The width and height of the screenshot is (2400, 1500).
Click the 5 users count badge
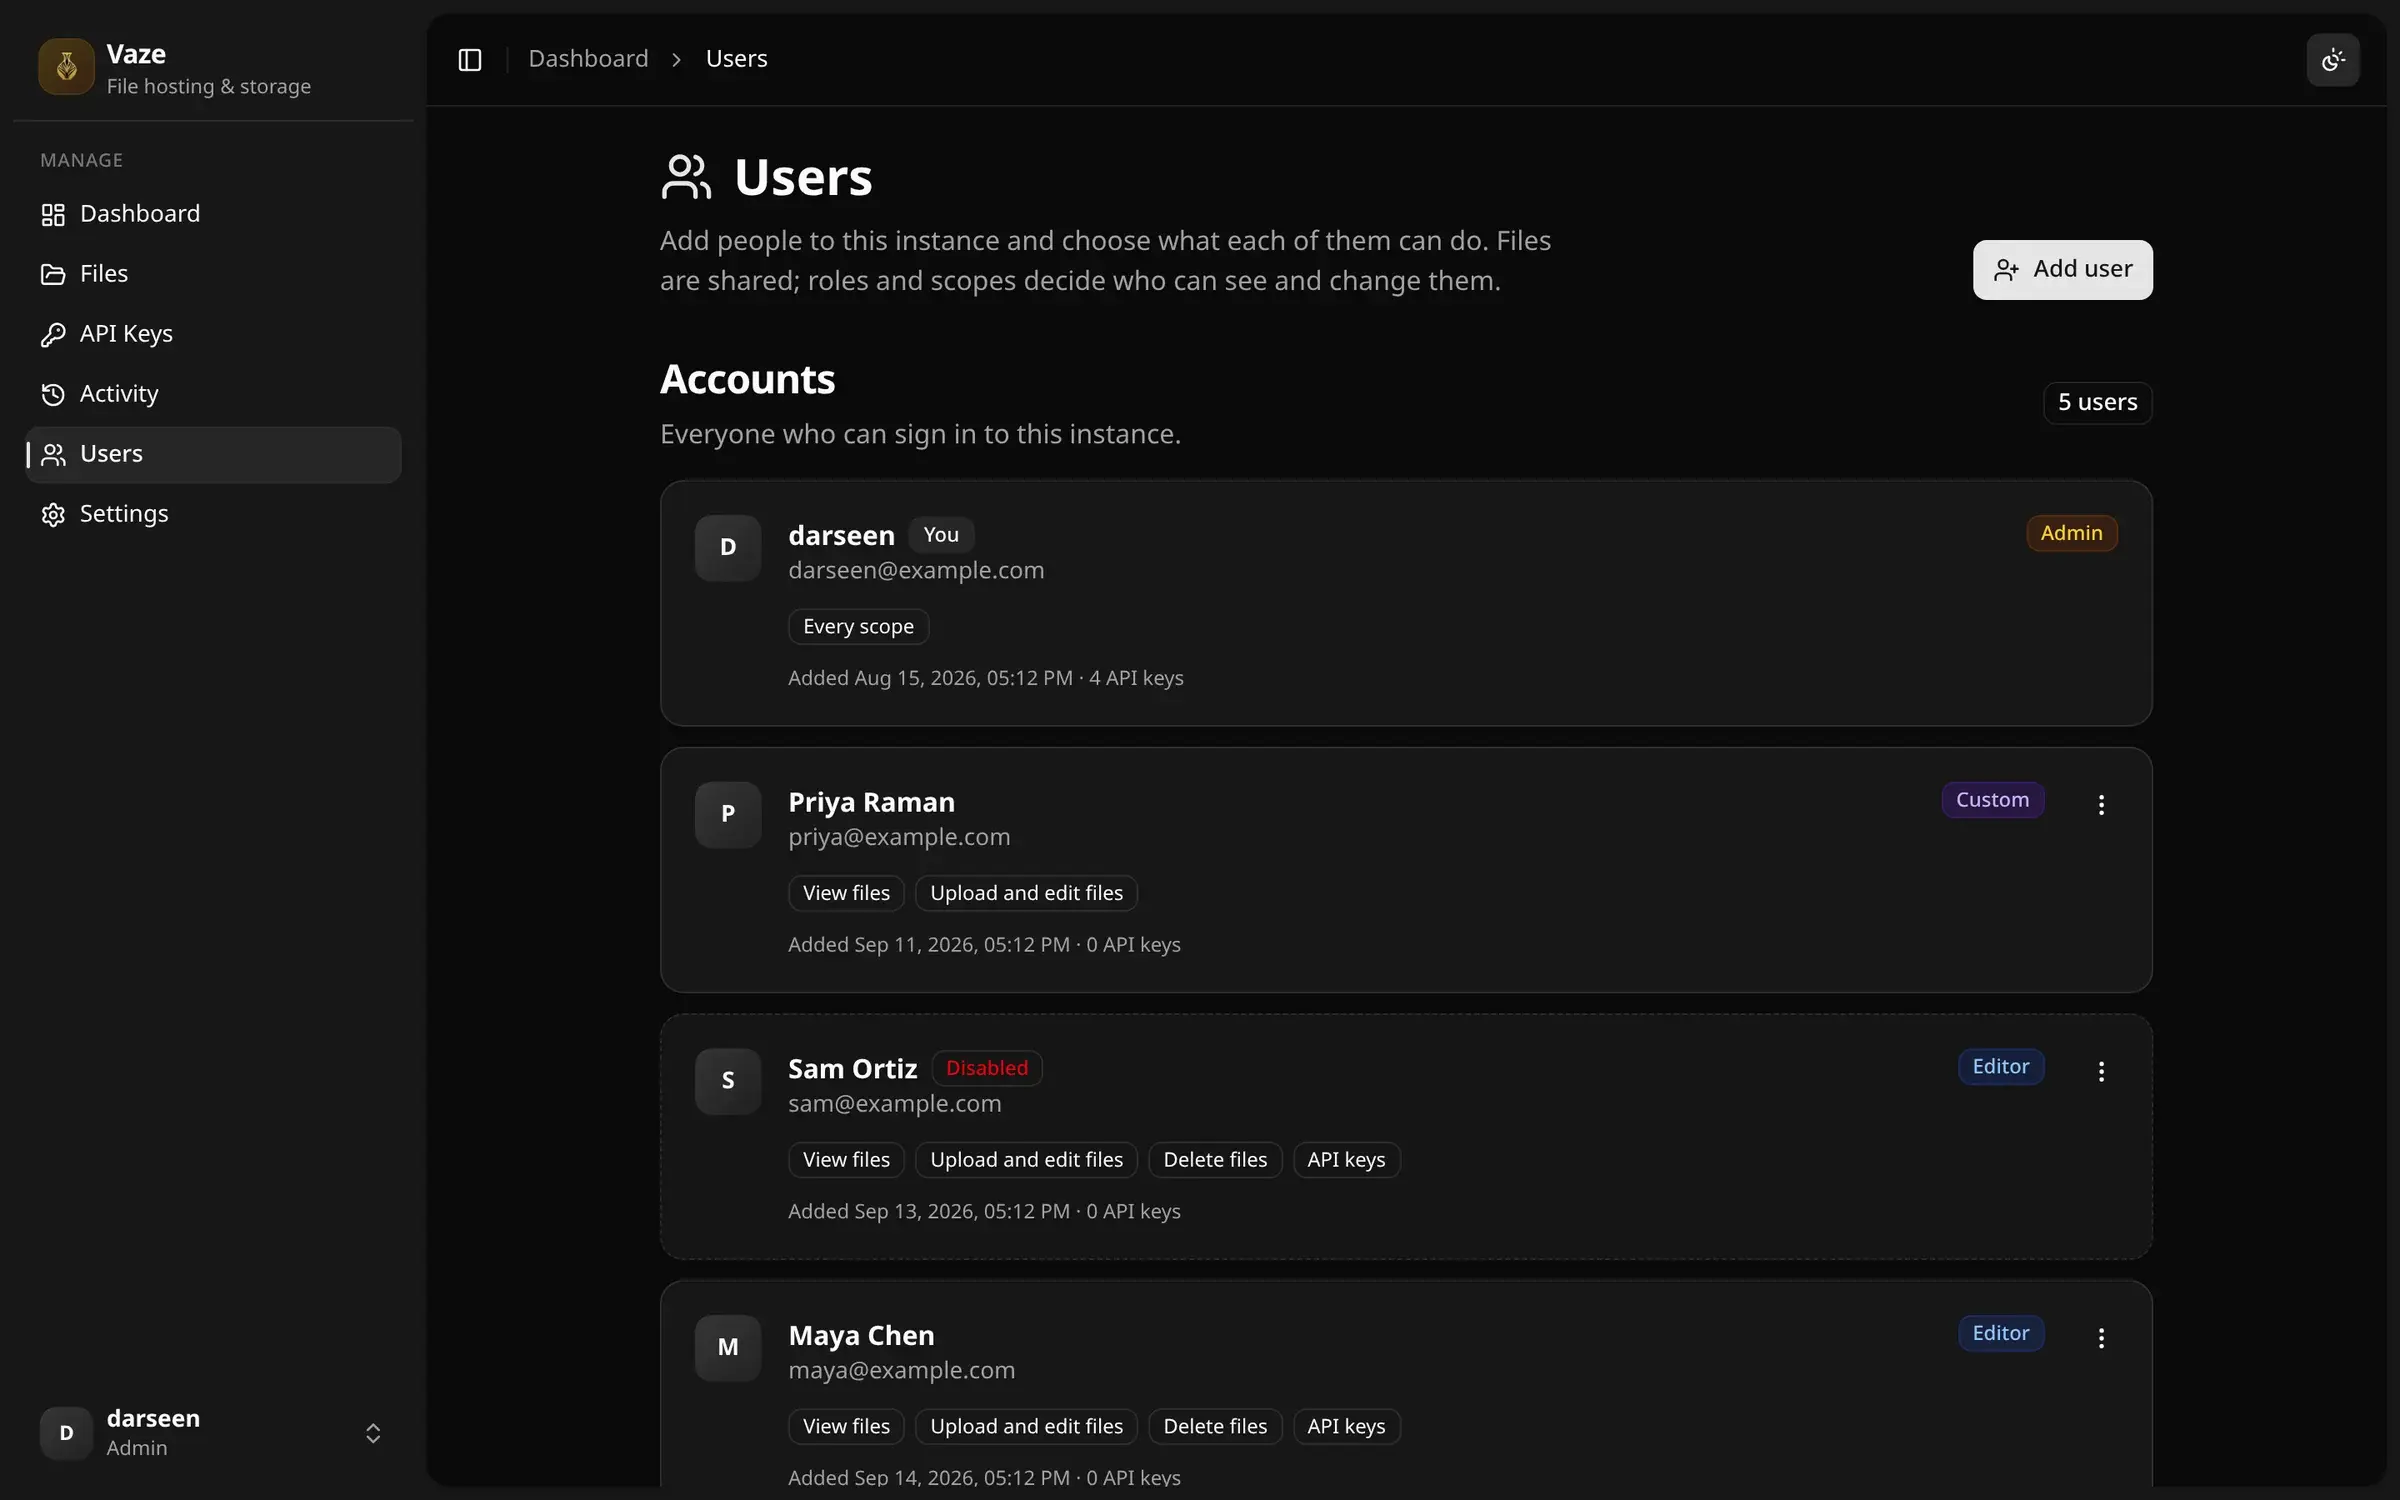pos(2097,403)
